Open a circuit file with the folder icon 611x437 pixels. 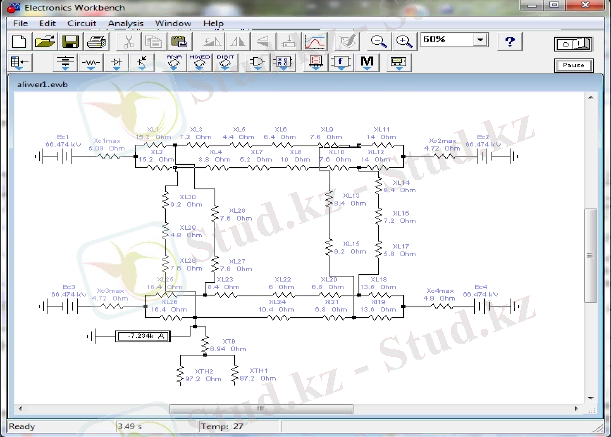point(45,42)
